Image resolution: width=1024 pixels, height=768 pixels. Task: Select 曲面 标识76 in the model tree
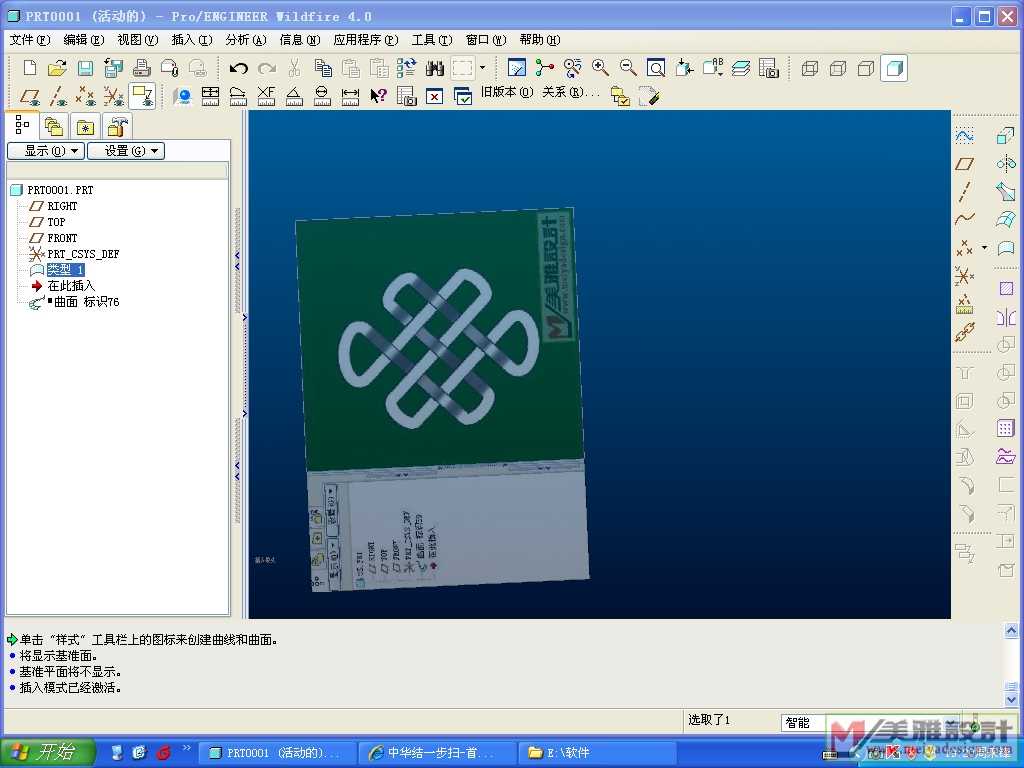(x=86, y=302)
